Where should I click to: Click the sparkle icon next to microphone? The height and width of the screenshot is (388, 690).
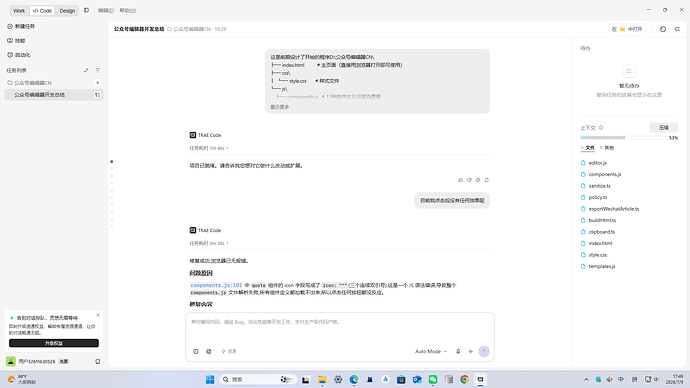tap(470, 351)
